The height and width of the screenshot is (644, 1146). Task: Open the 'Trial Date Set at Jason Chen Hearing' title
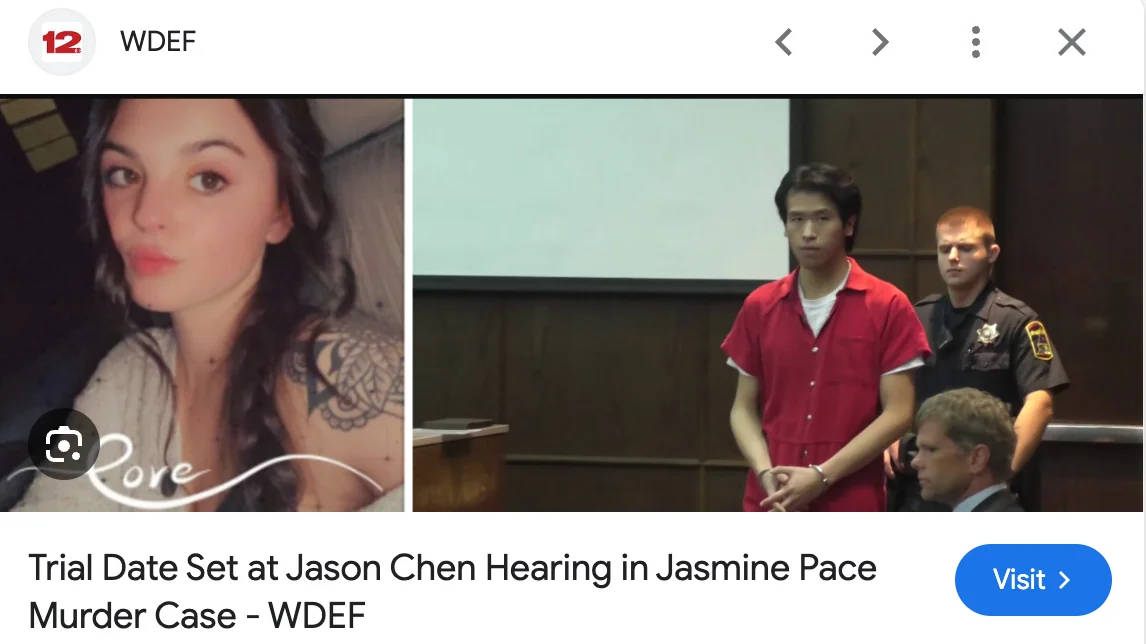click(x=452, y=568)
